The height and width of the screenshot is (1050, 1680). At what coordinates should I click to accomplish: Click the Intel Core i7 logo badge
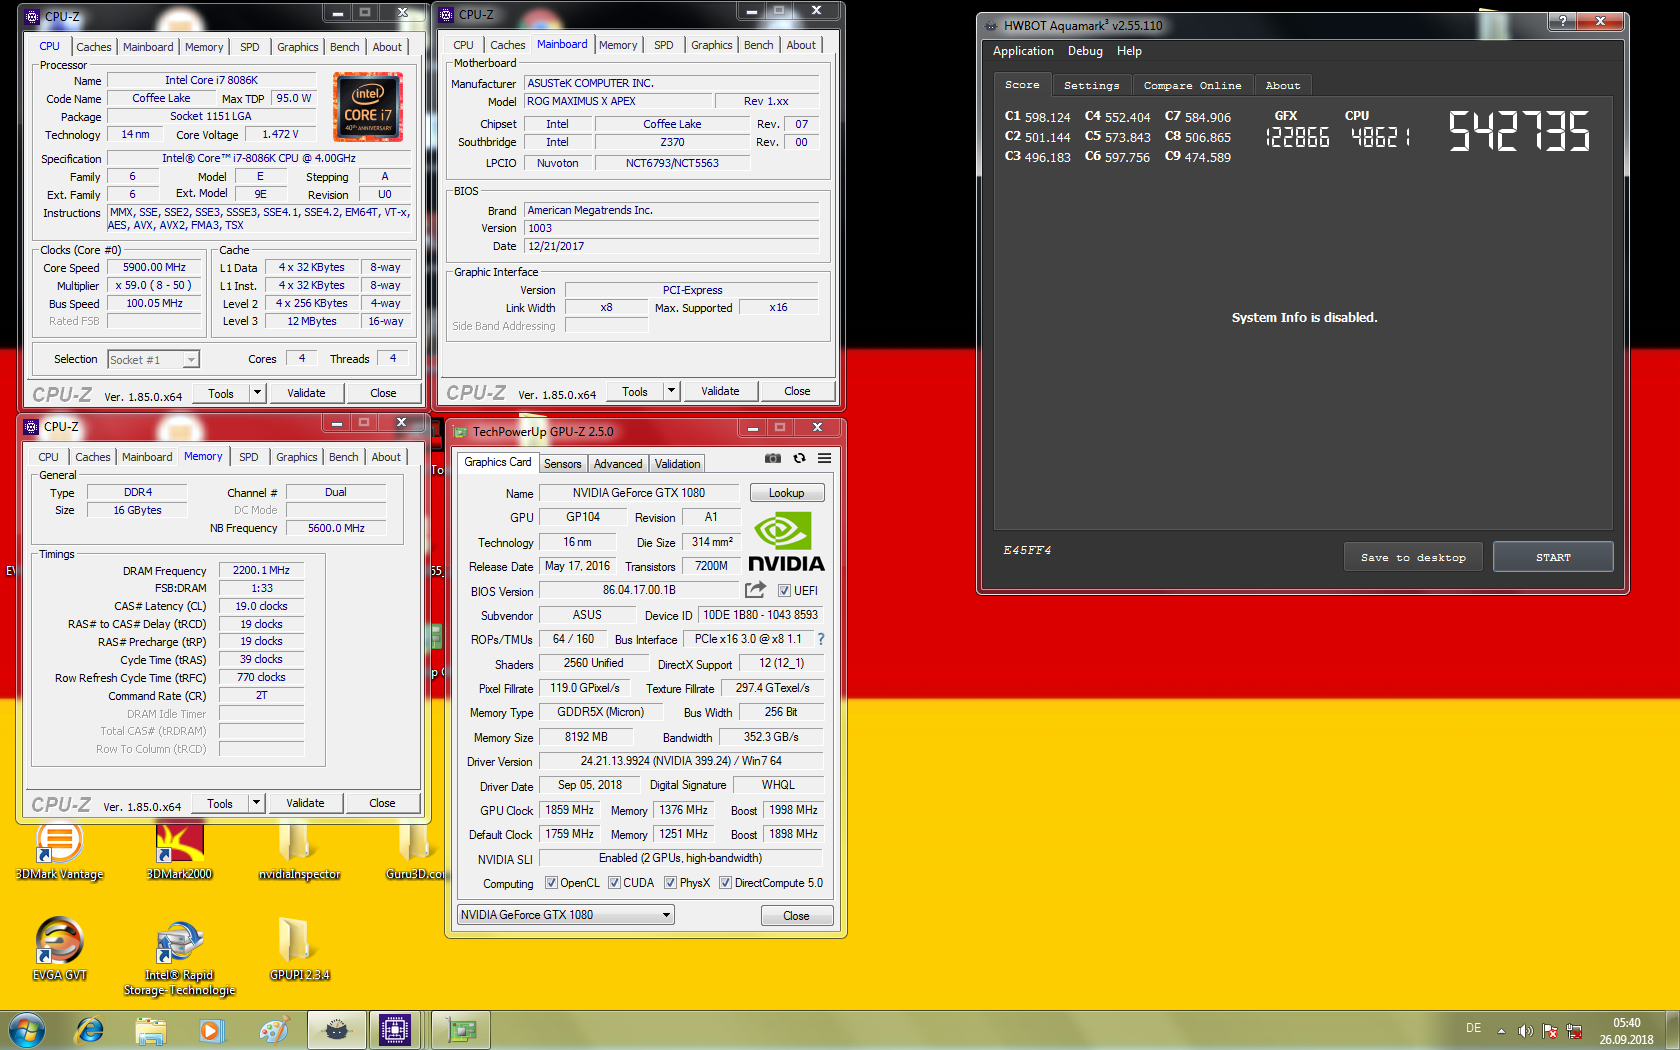(368, 106)
